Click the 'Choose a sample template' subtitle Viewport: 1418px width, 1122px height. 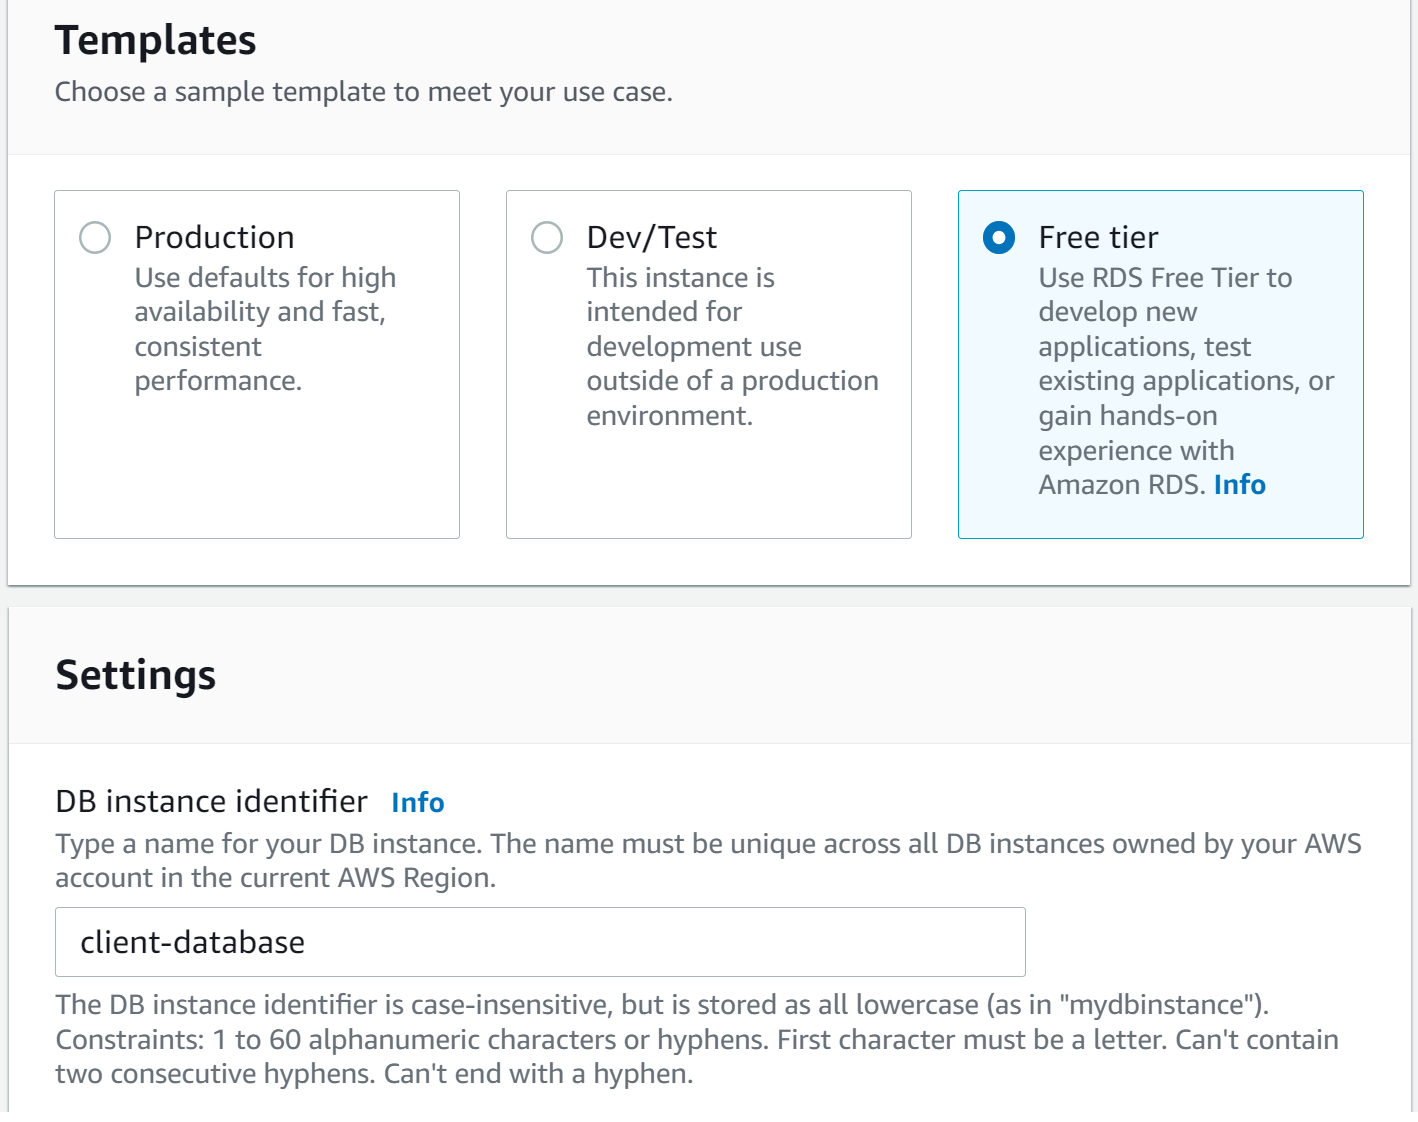(363, 92)
